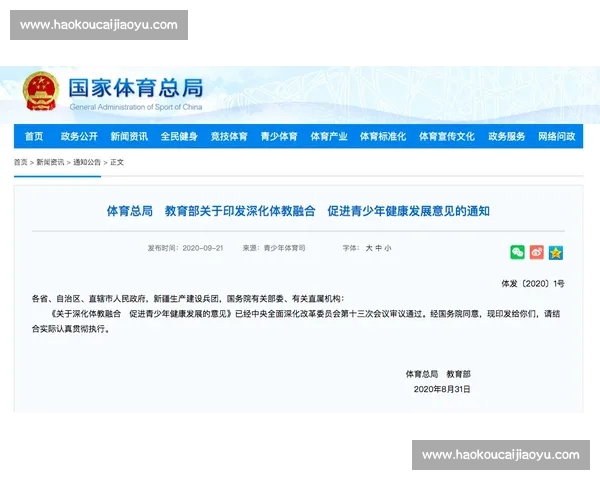Go to 新闻资讯 in the navigation bar
600x480 pixels.
pyautogui.click(x=129, y=136)
